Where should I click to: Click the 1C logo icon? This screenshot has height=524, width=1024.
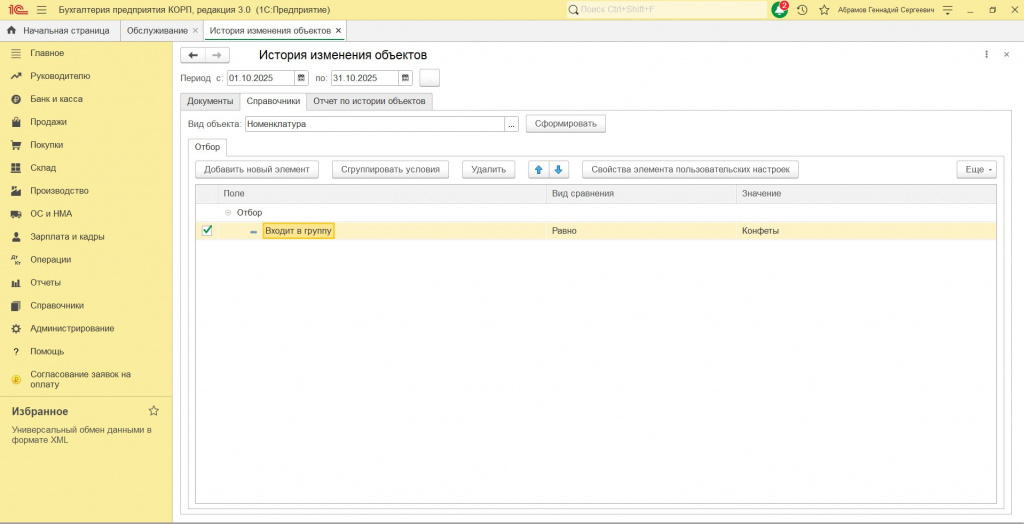click(16, 10)
